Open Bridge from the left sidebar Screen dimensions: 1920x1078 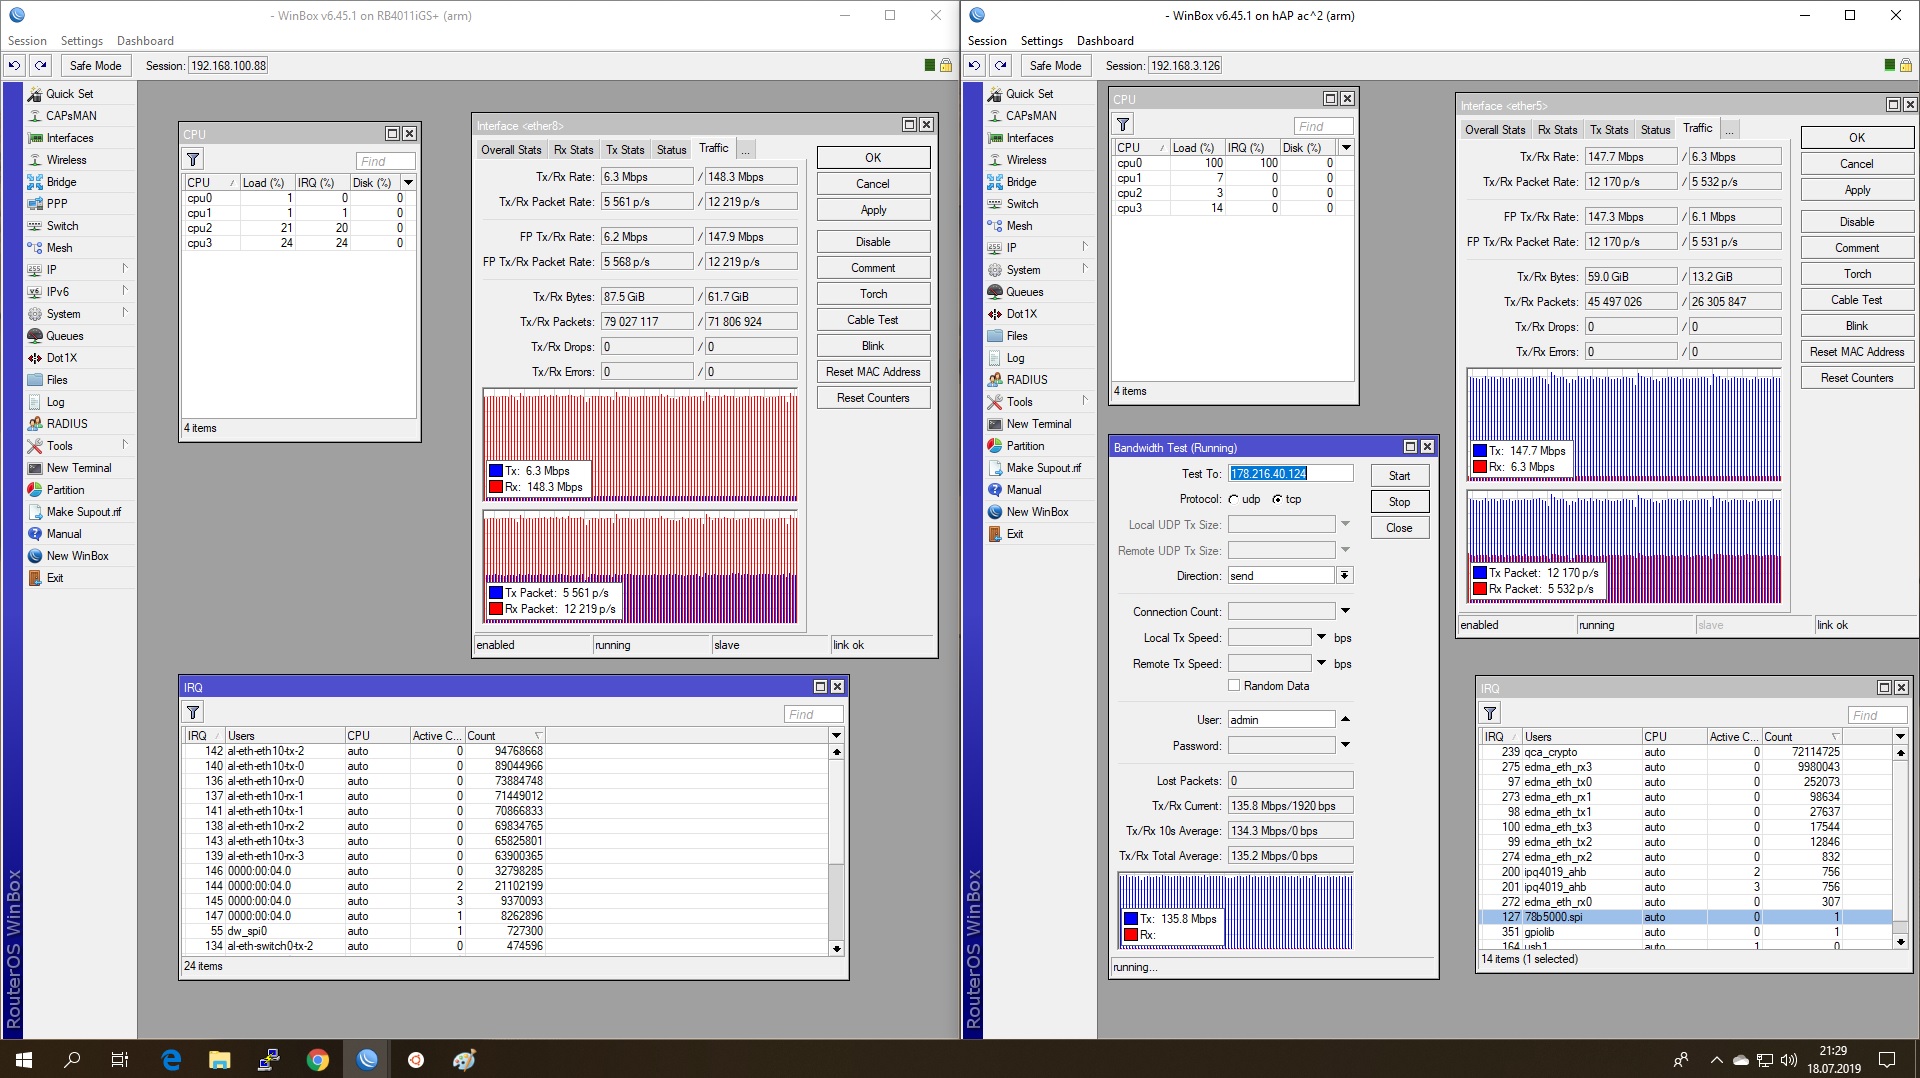coord(61,182)
